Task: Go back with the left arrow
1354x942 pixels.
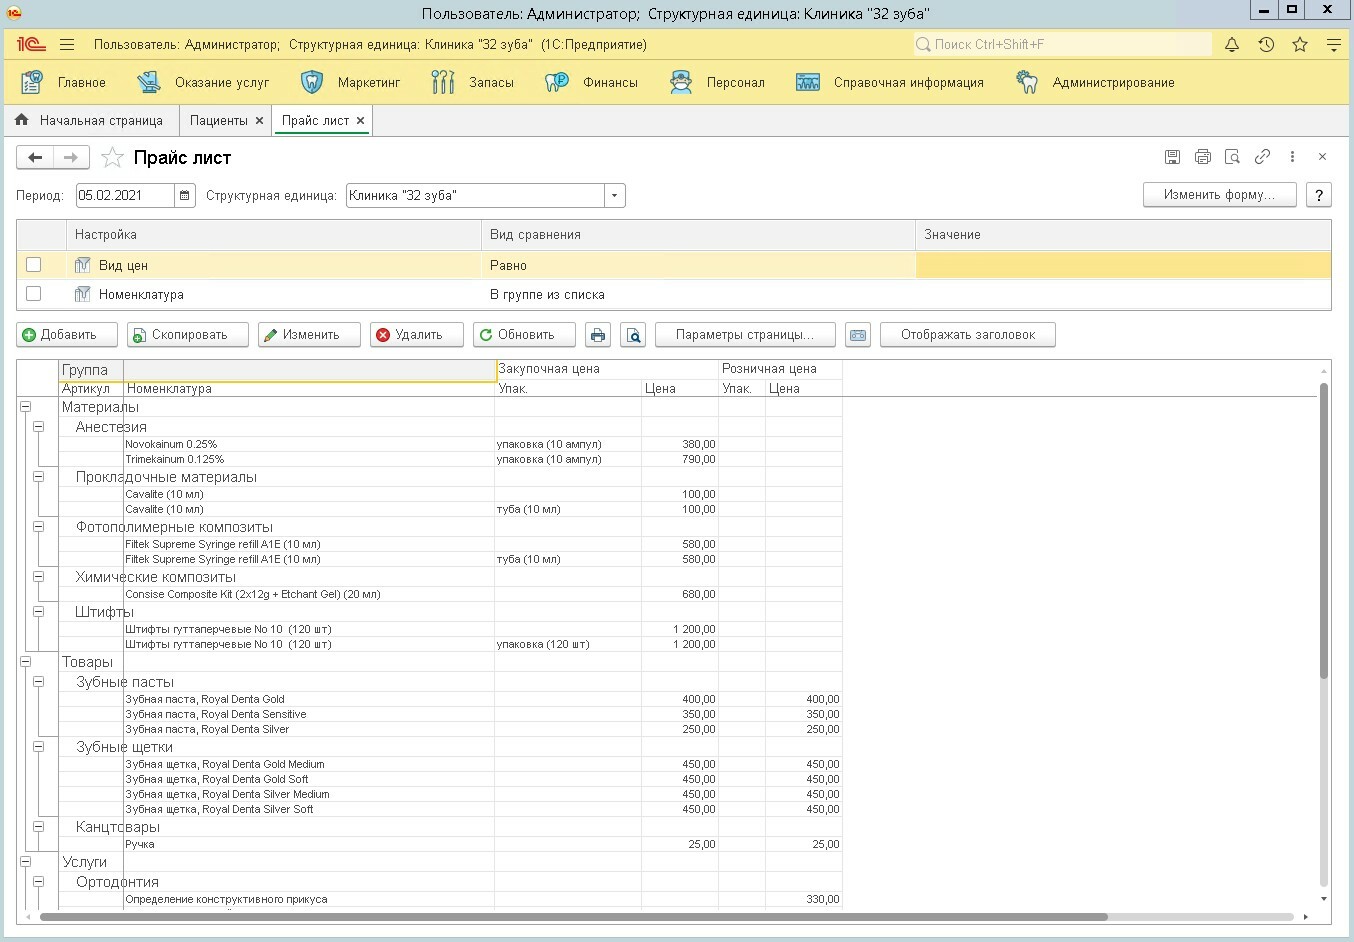Action: pyautogui.click(x=35, y=157)
